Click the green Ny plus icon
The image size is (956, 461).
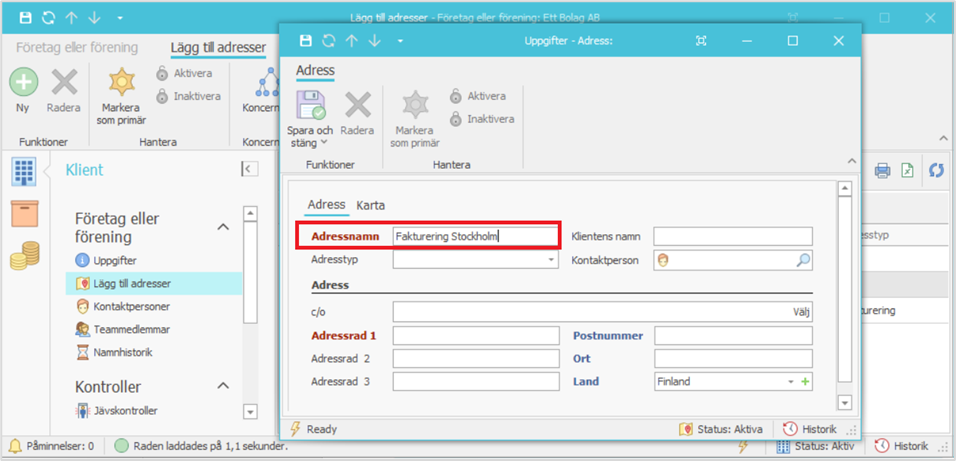23,82
